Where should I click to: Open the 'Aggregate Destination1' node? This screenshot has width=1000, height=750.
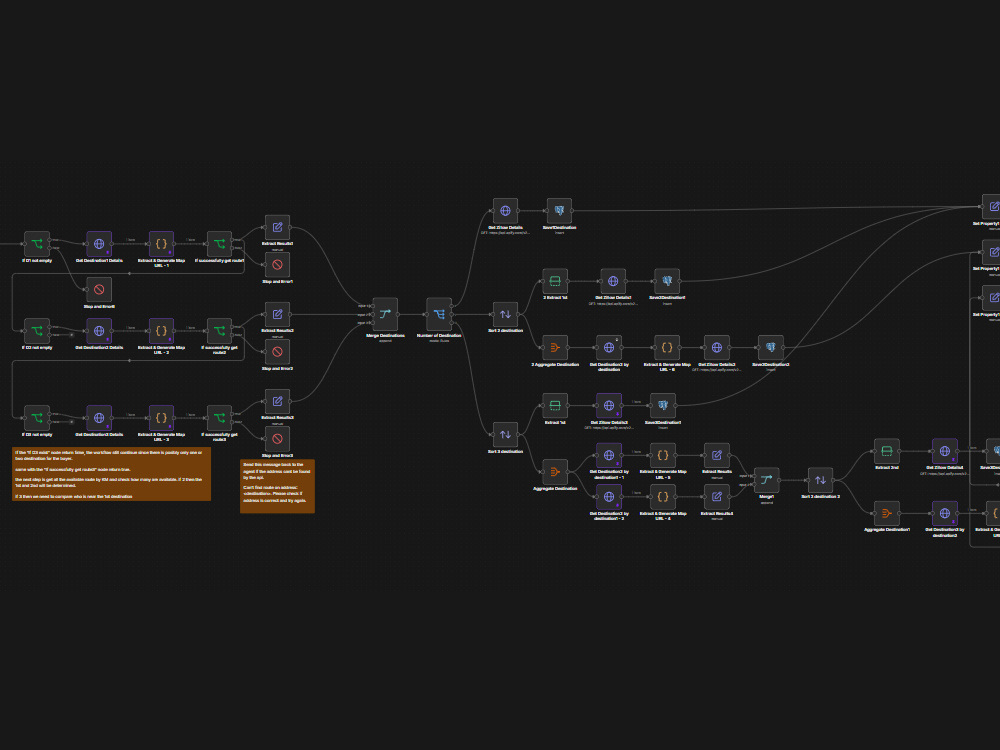coord(886,513)
